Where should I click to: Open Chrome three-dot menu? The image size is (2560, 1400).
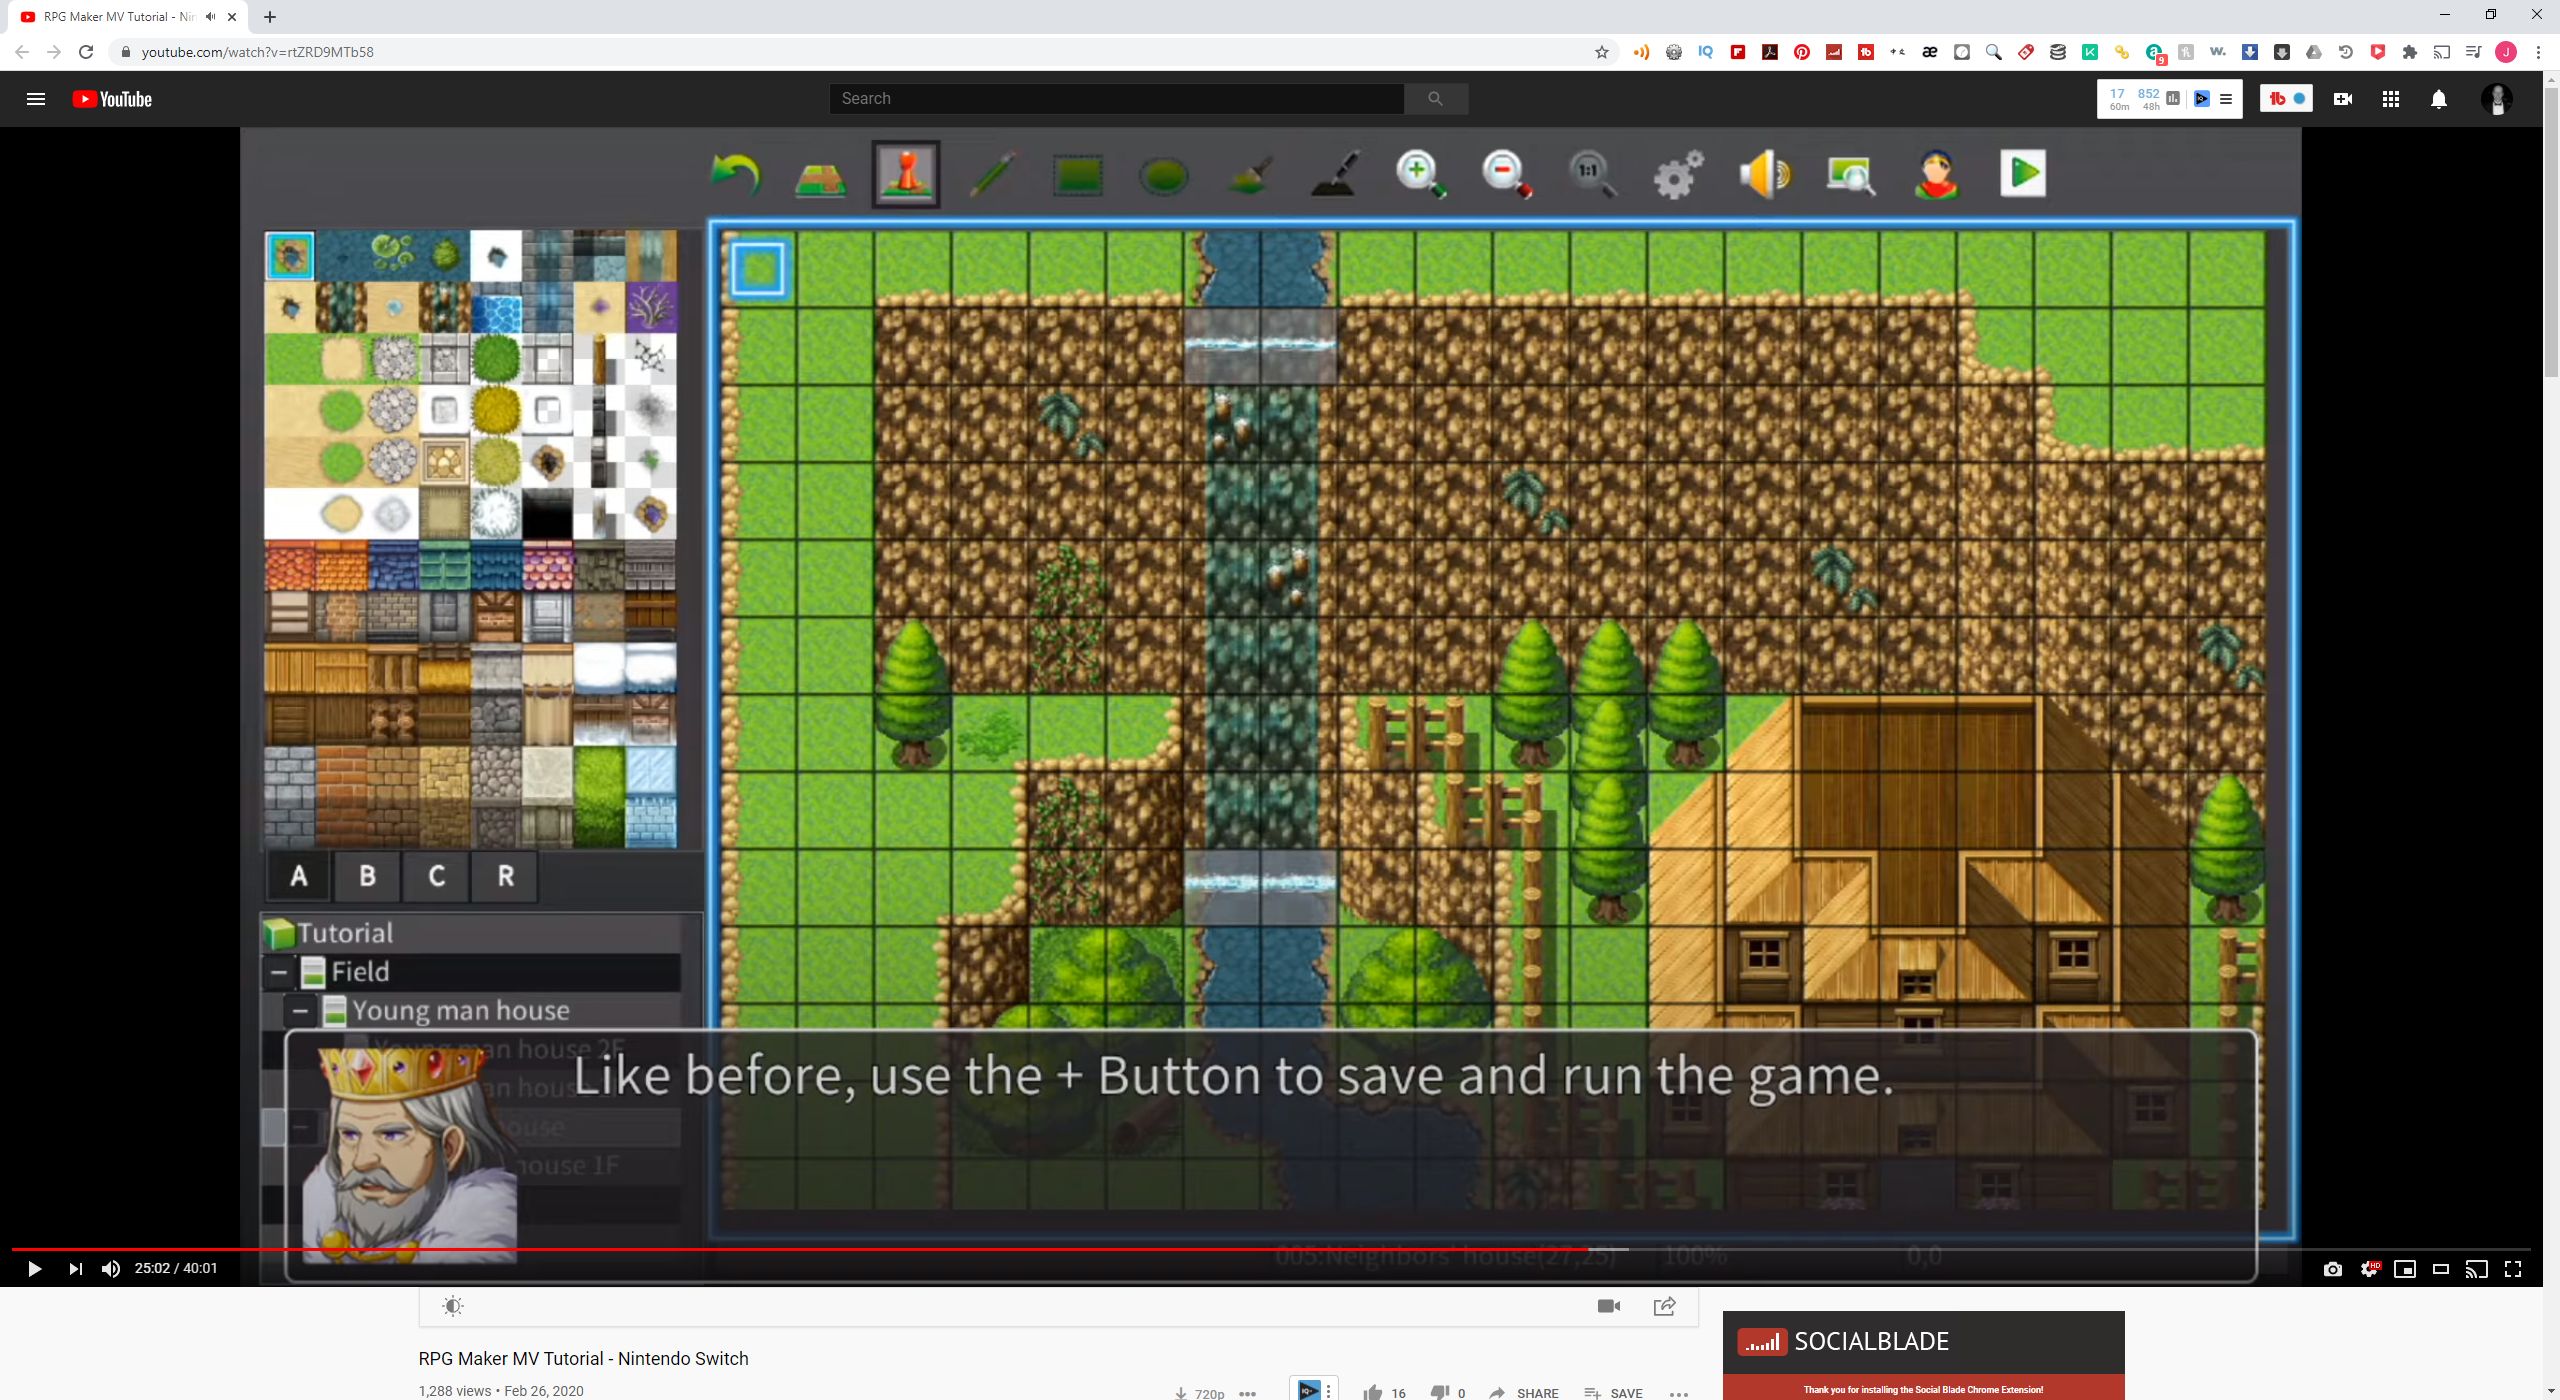click(x=2538, y=52)
